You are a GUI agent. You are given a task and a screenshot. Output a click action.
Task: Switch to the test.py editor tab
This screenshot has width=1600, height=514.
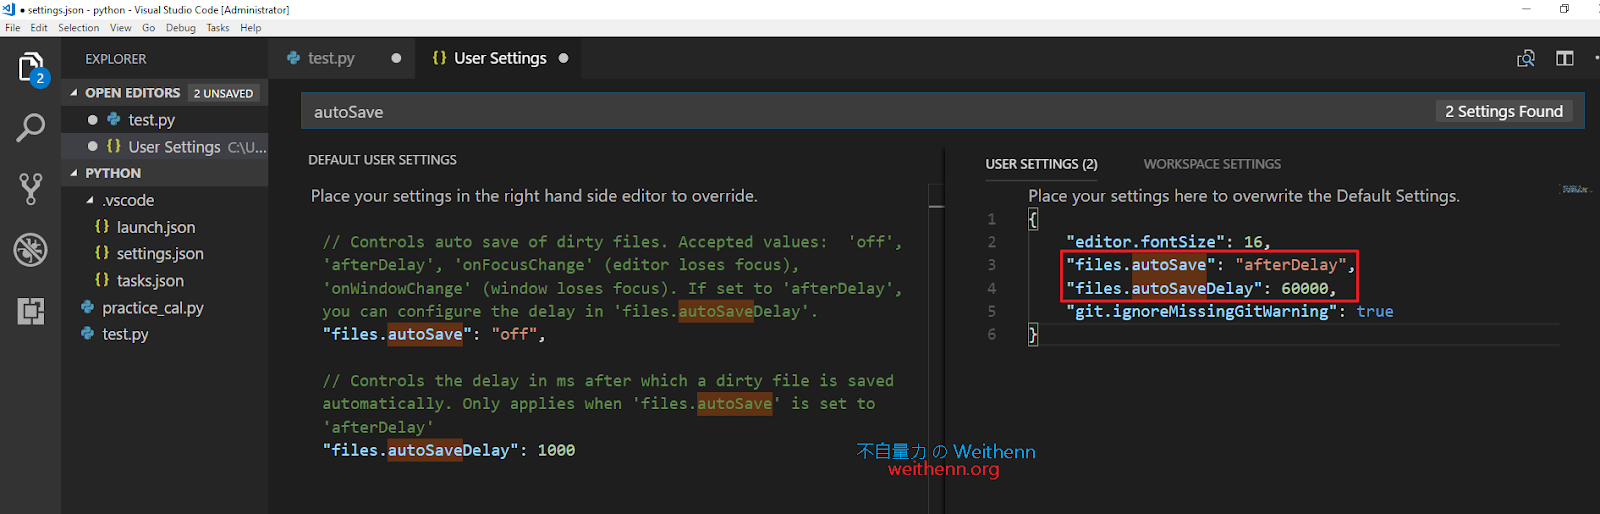(x=343, y=58)
